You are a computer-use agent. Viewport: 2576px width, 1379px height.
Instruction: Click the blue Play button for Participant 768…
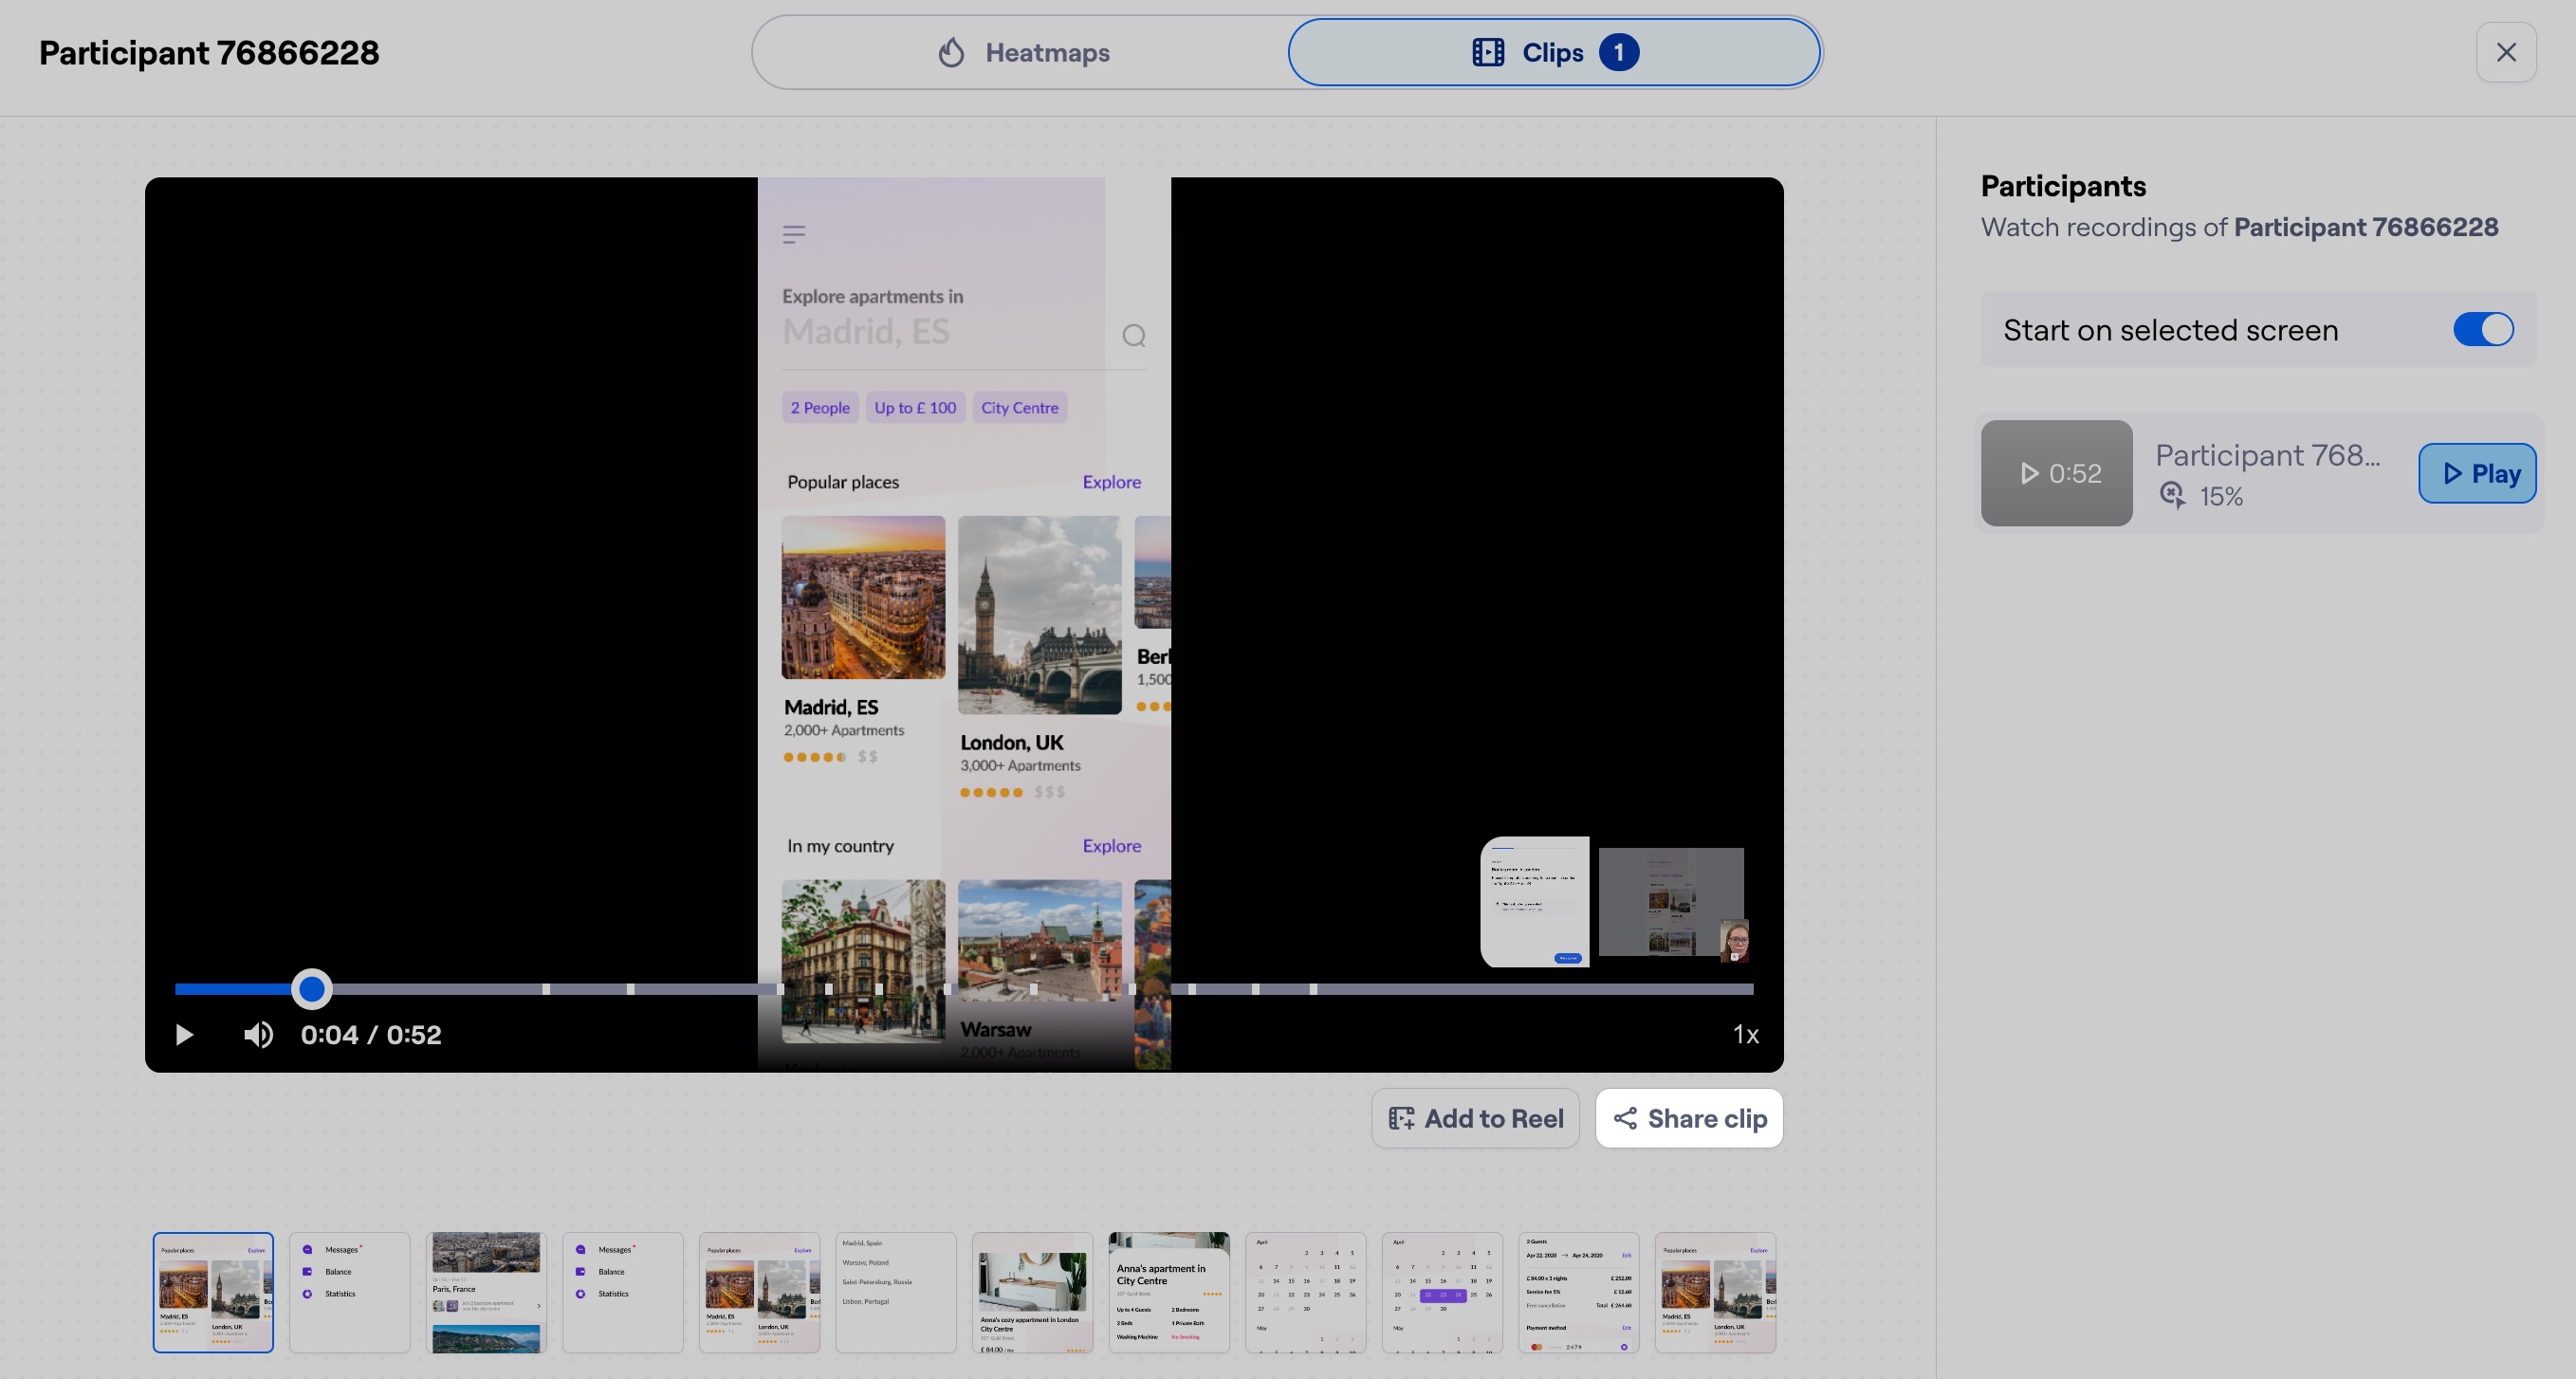[2476, 473]
